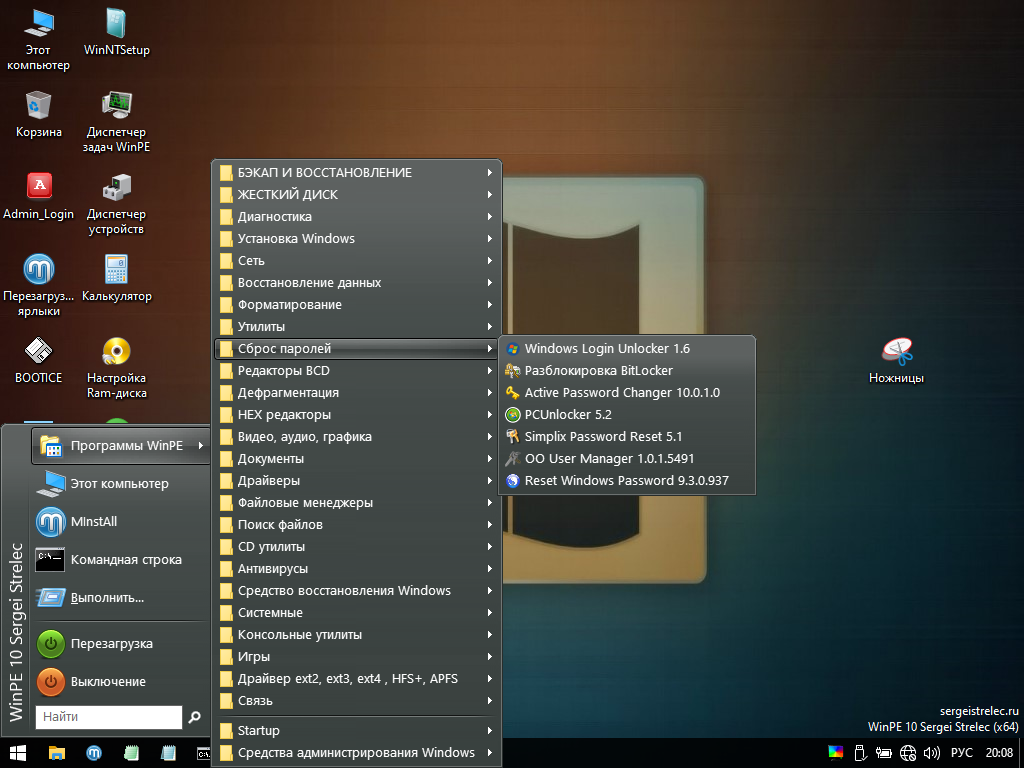
Task: Switch the РУС keyboard language indicator
Action: coord(962,753)
